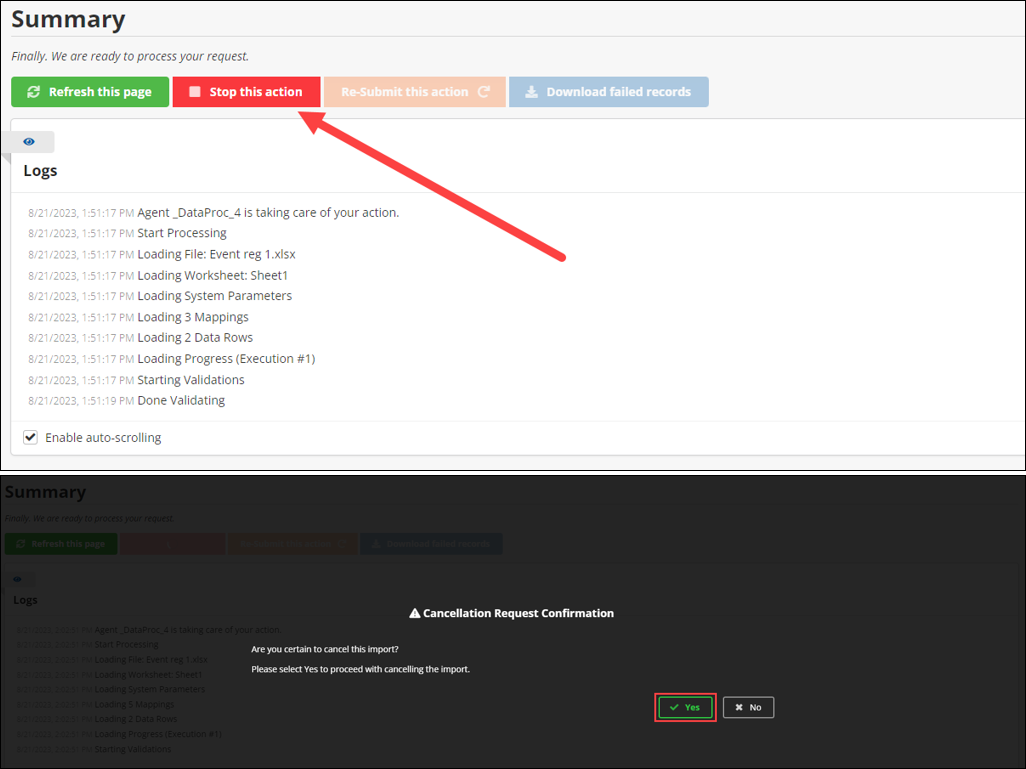Click the bright Logs panel heading

tap(41, 170)
